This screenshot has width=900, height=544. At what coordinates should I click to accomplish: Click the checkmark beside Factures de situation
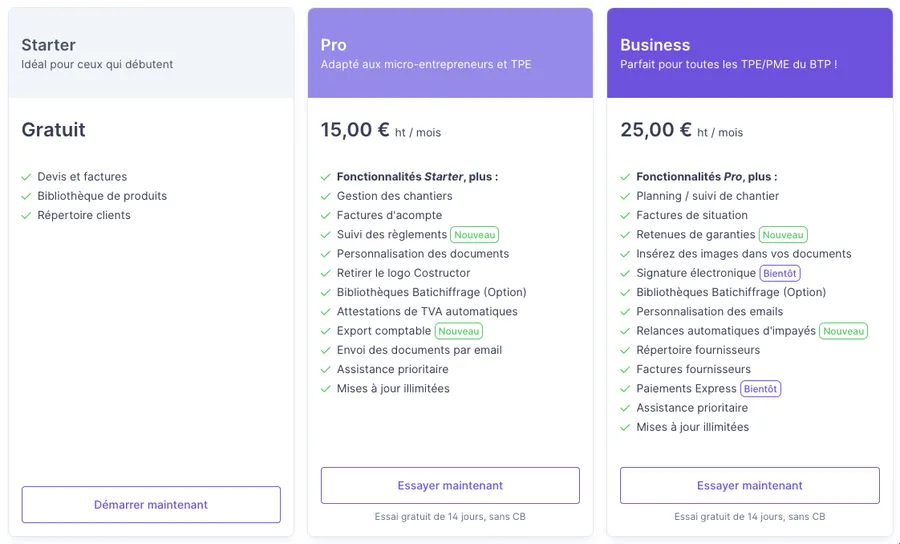[625, 216]
